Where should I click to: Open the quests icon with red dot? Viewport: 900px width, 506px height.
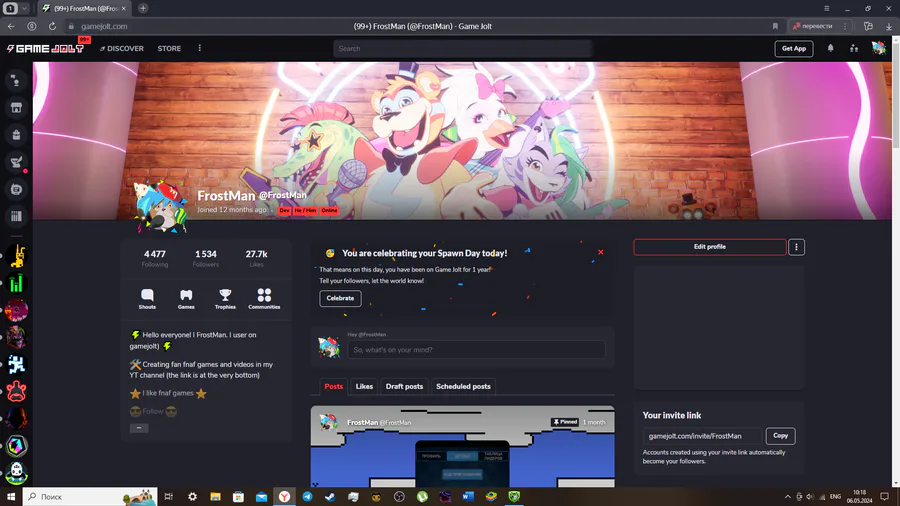(16, 162)
